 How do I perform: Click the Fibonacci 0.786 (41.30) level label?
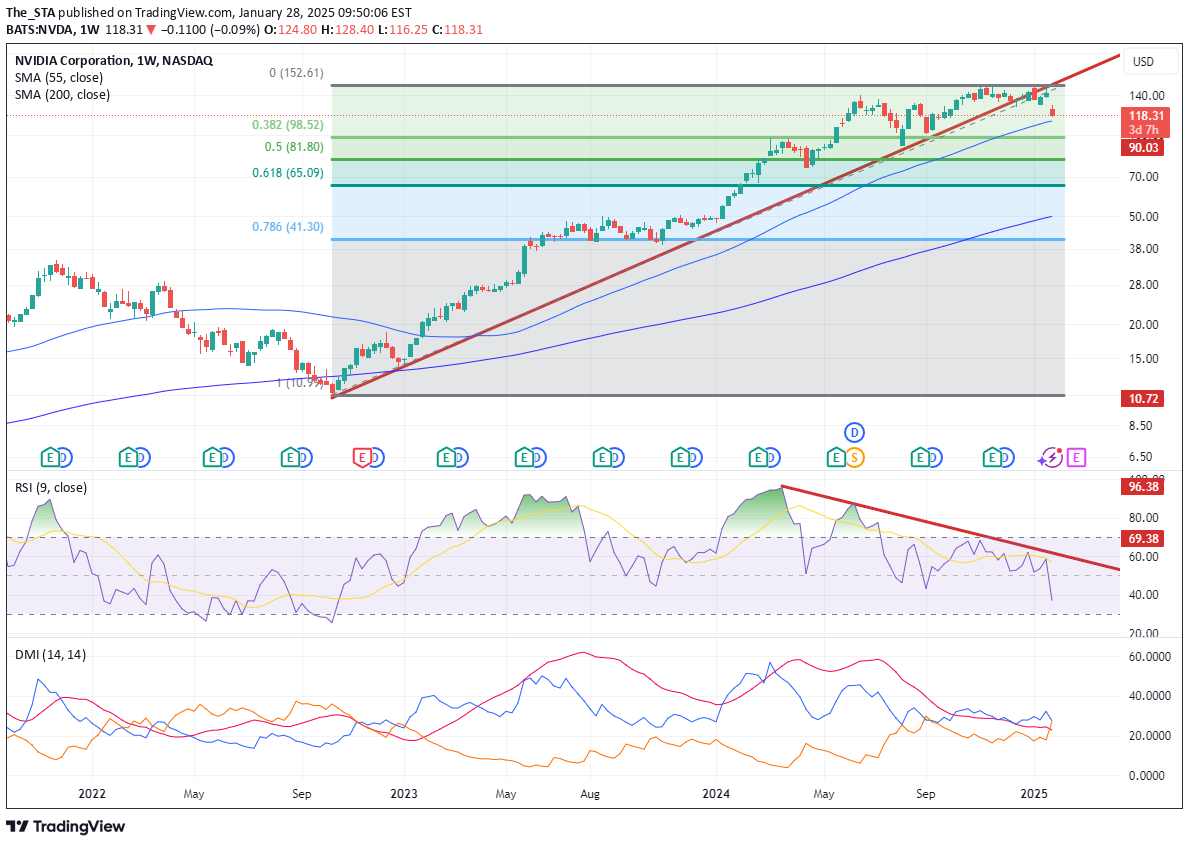click(288, 227)
